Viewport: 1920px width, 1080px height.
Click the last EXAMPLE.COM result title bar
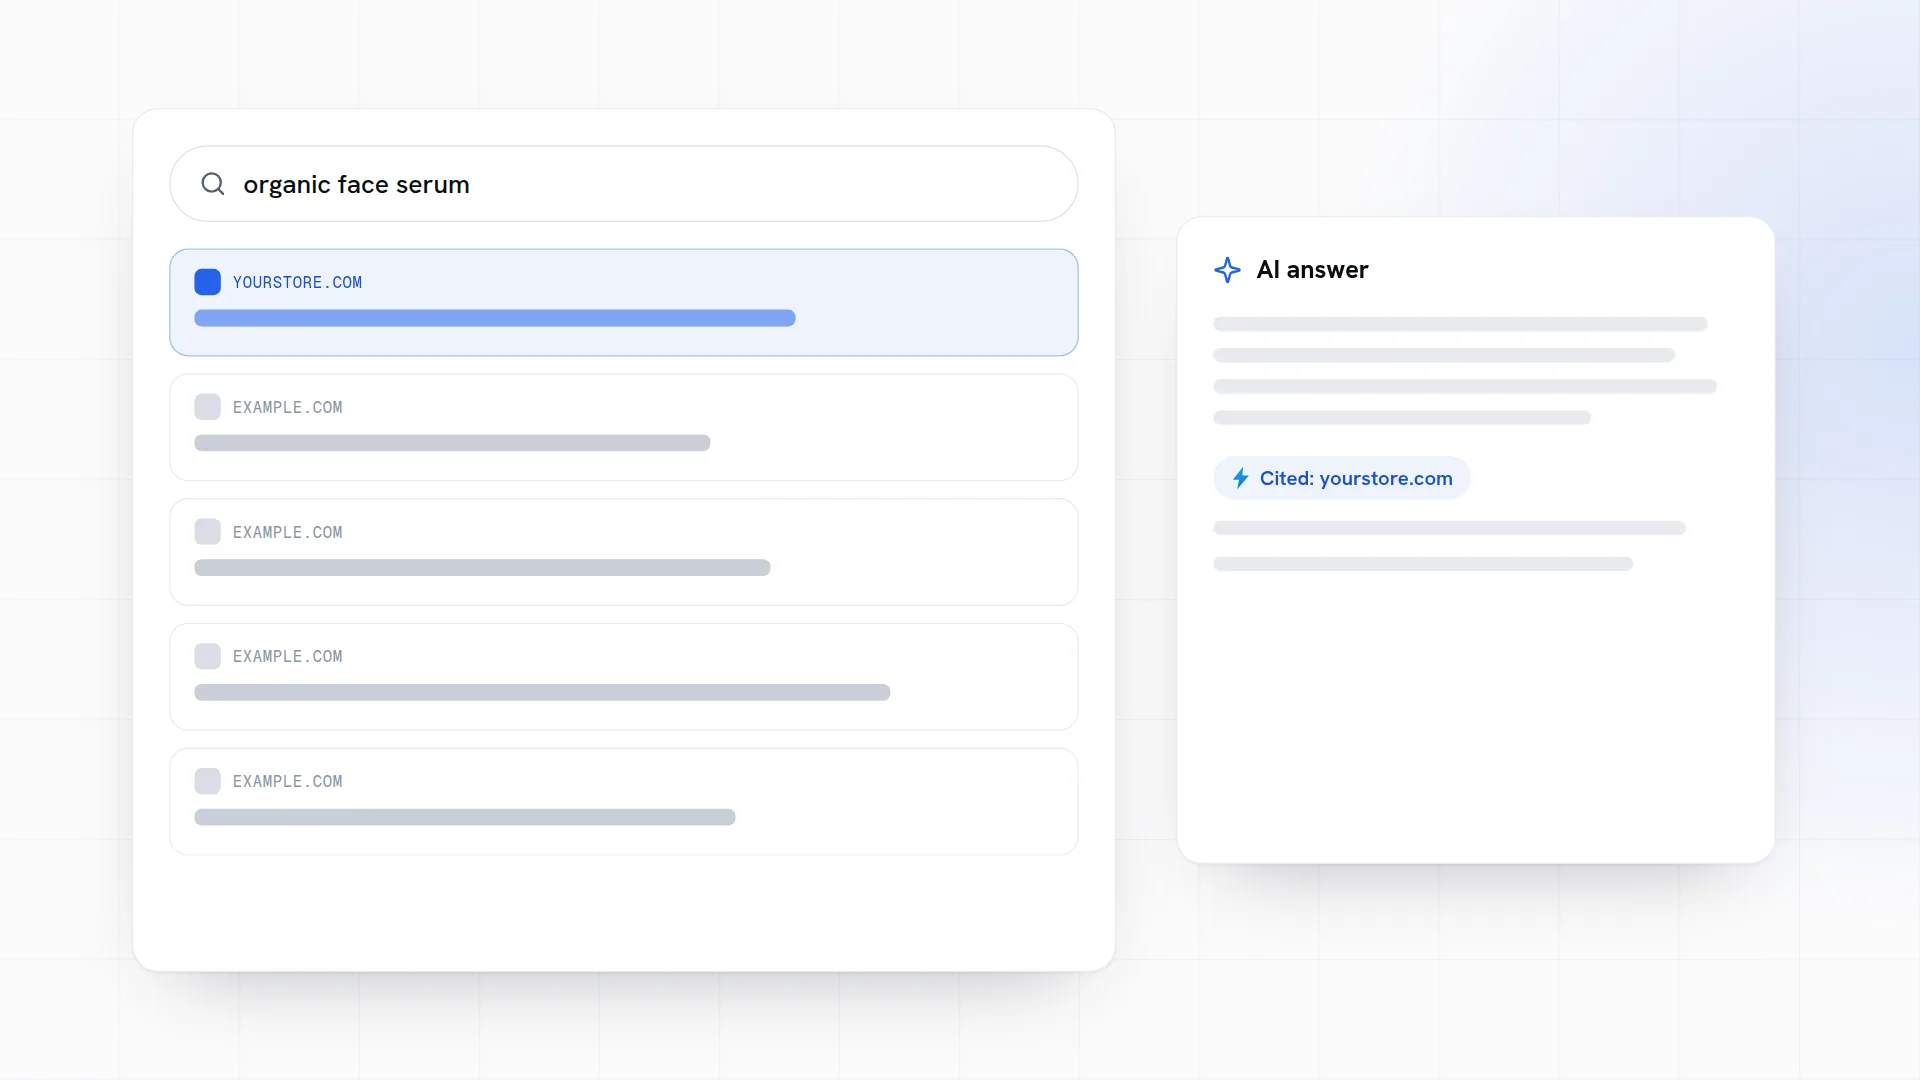pos(464,817)
